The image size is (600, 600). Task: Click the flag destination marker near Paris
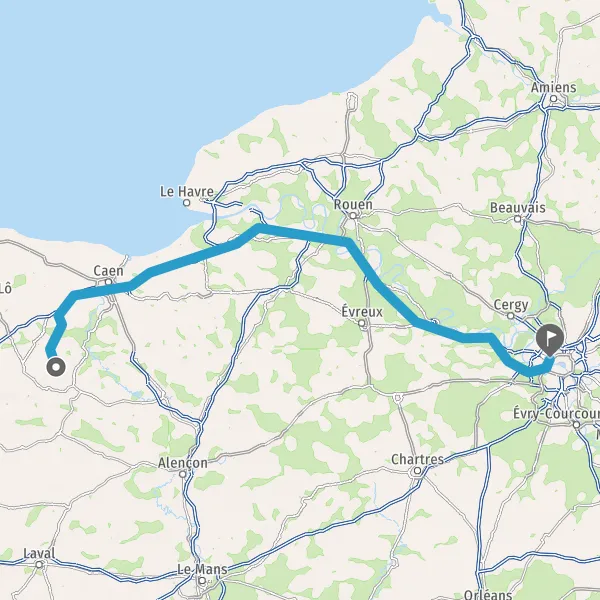coord(550,340)
